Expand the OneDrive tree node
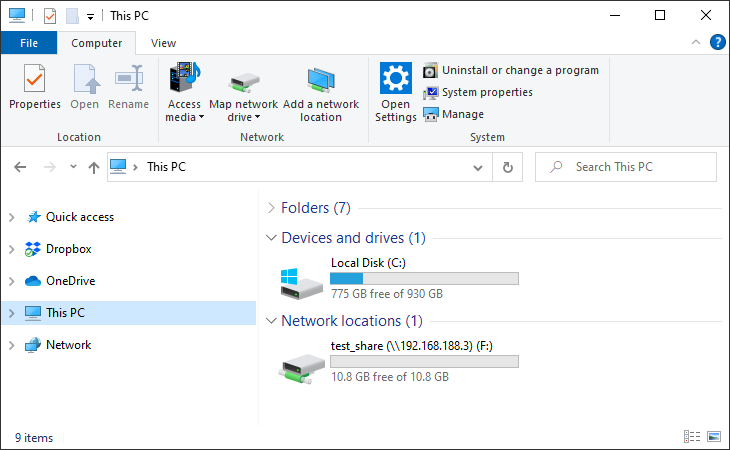 click(12, 281)
